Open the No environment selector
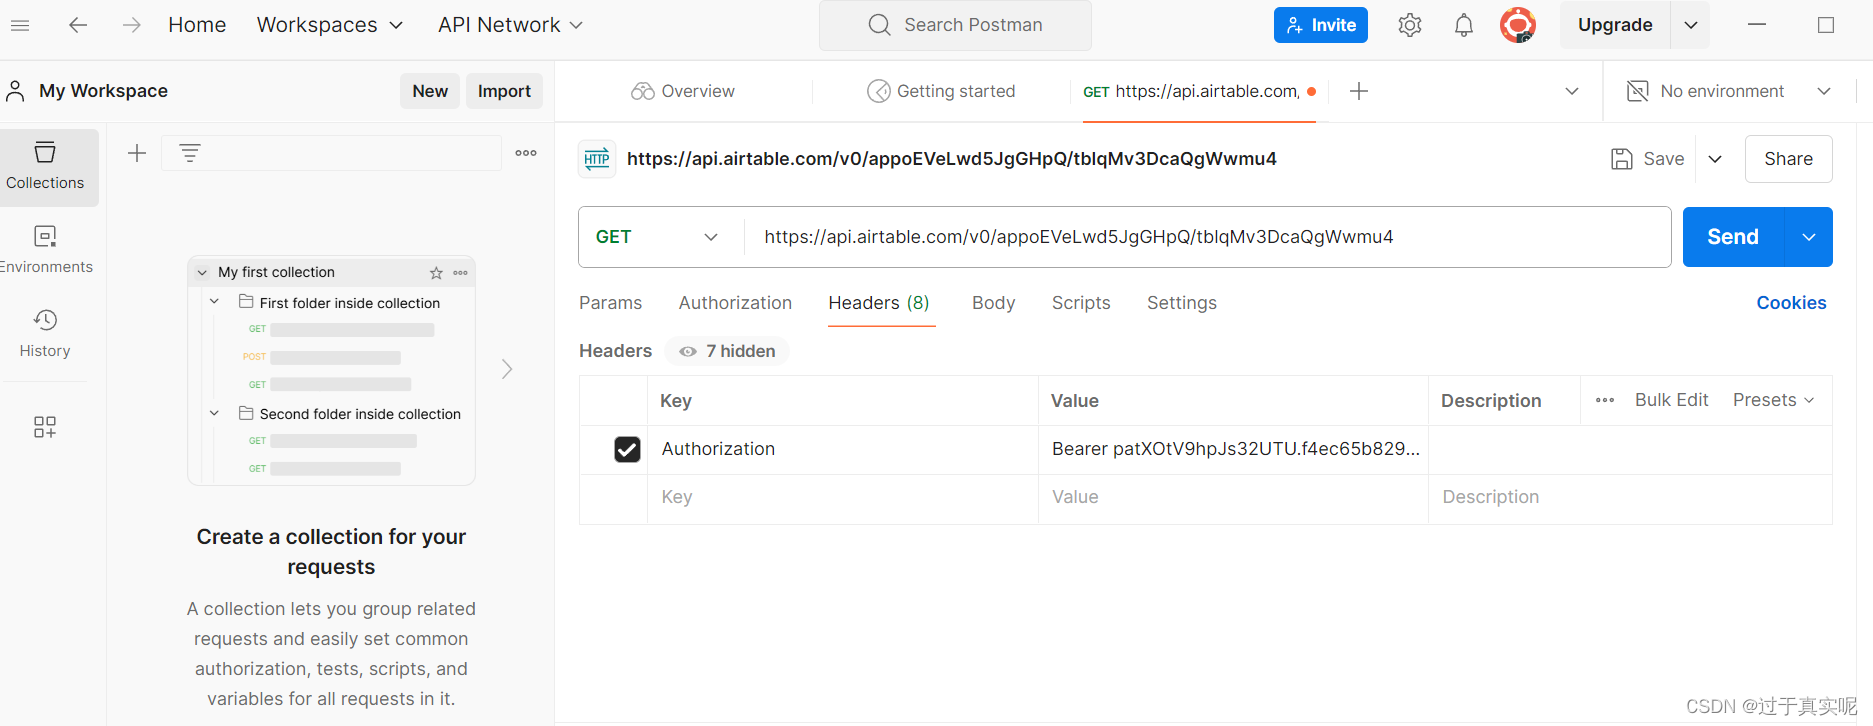This screenshot has width=1873, height=726. click(x=1729, y=91)
